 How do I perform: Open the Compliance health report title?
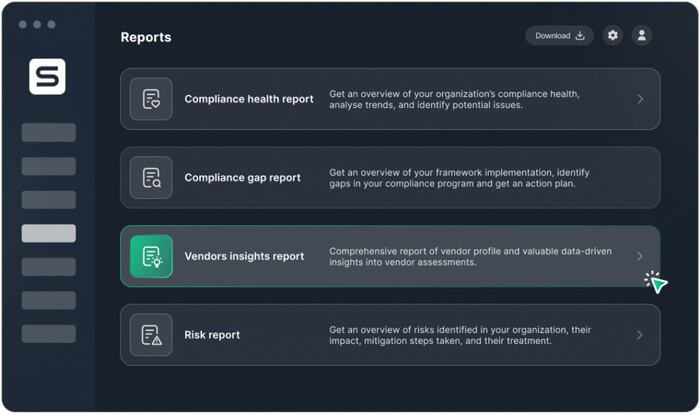click(x=248, y=99)
